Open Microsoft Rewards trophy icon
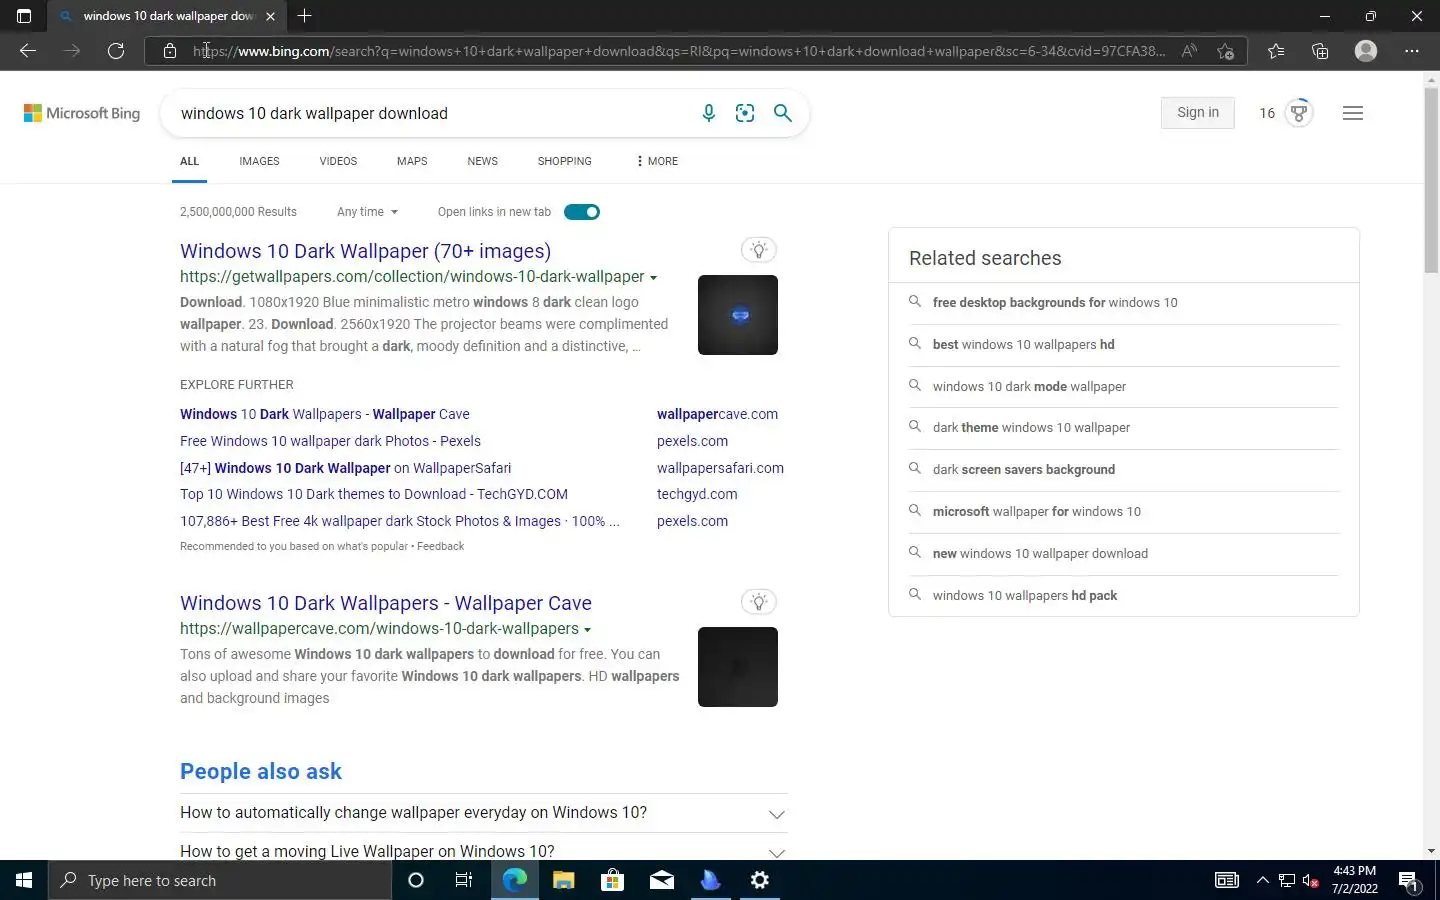Screen dimensions: 1440x900 (1299, 113)
